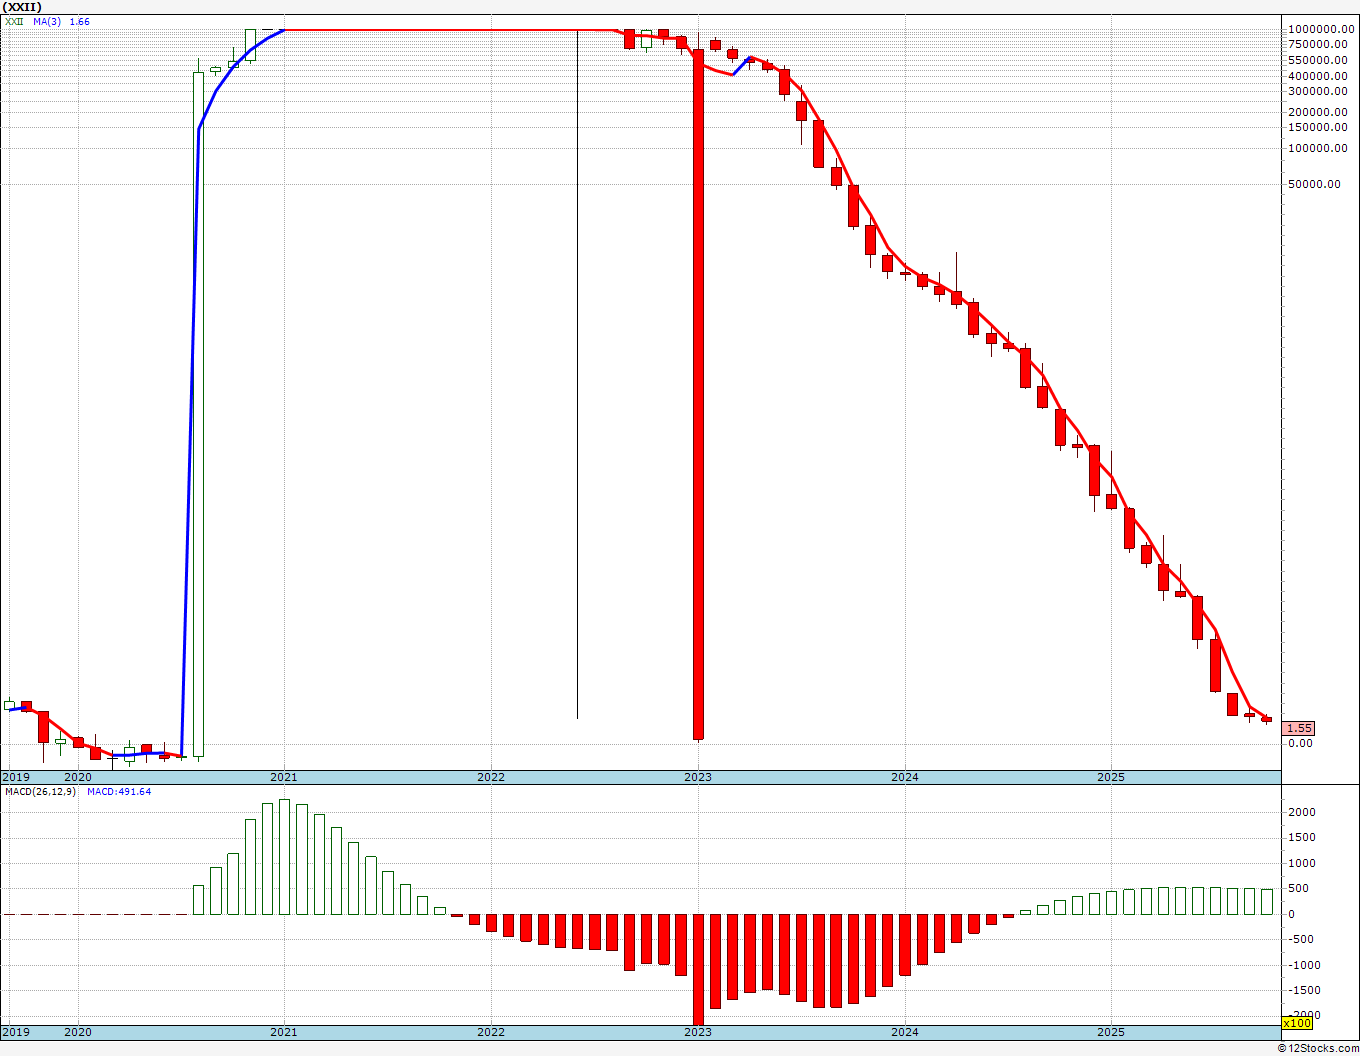Click the yellow x100 multiplier tag
Screen dimensions: 1360x1056
coord(1297,1023)
